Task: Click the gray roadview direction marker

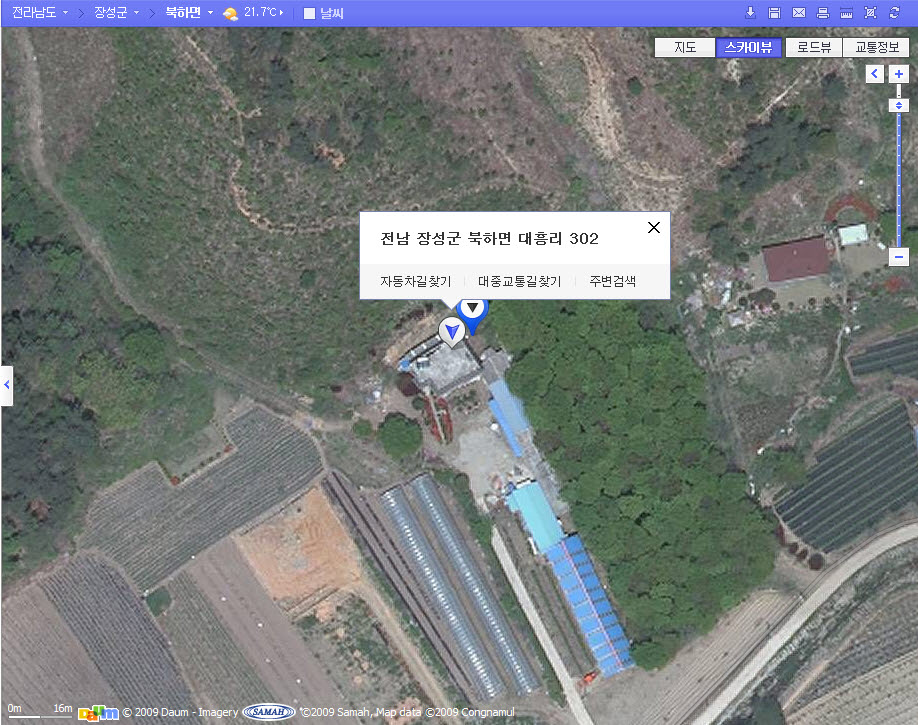Action: [451, 332]
